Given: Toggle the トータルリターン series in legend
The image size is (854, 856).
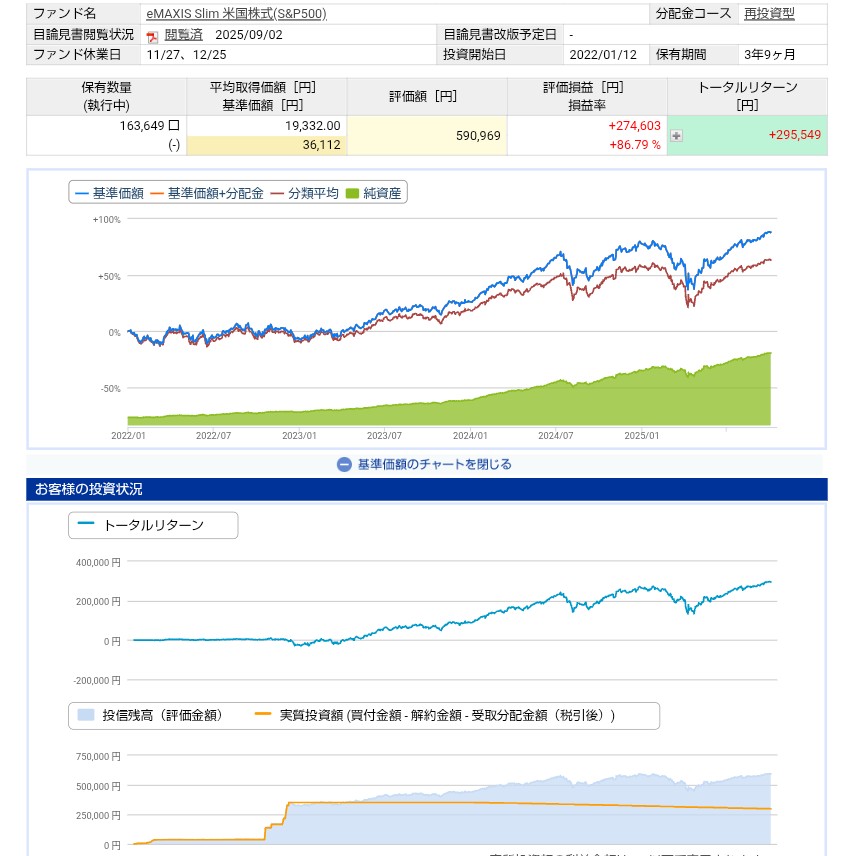Looking at the screenshot, I should (153, 525).
